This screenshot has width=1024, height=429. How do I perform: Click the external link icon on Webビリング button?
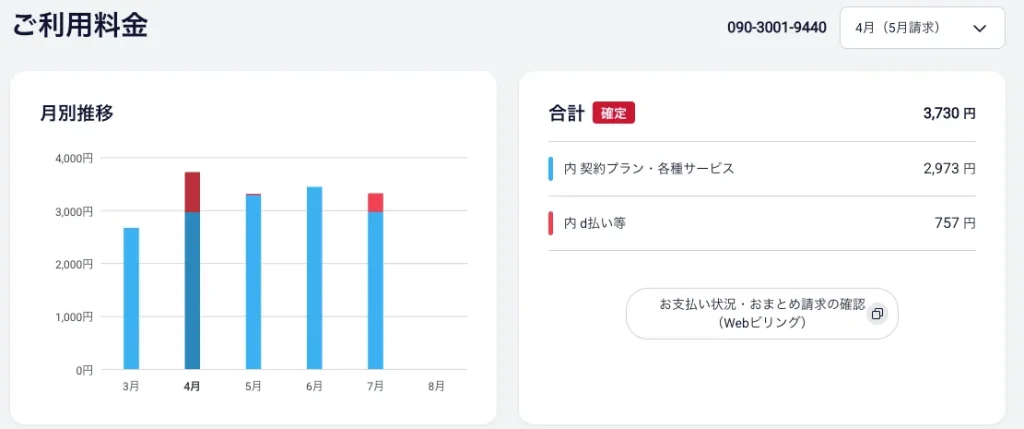click(x=877, y=313)
